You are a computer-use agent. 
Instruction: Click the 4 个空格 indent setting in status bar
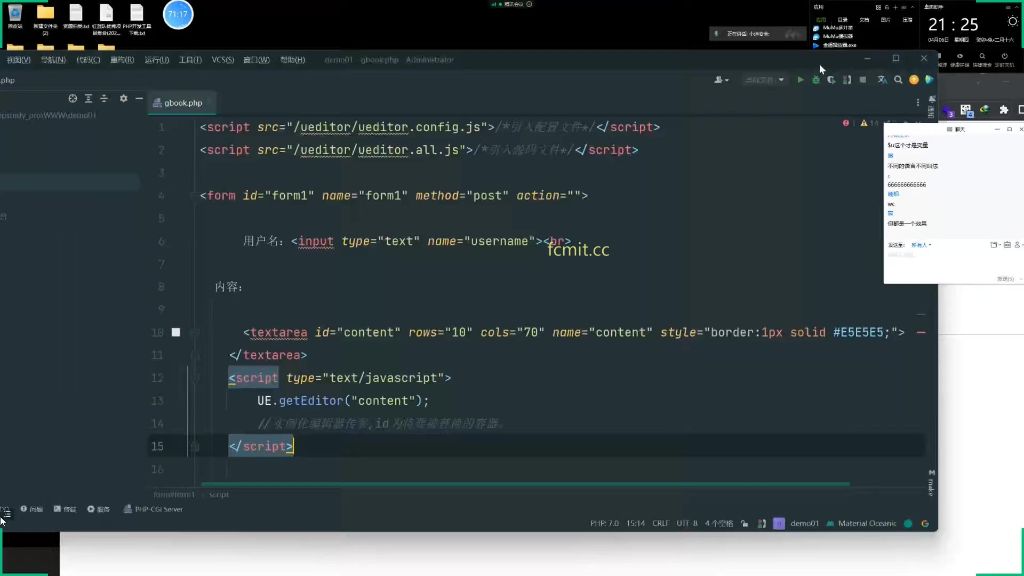coord(718,523)
